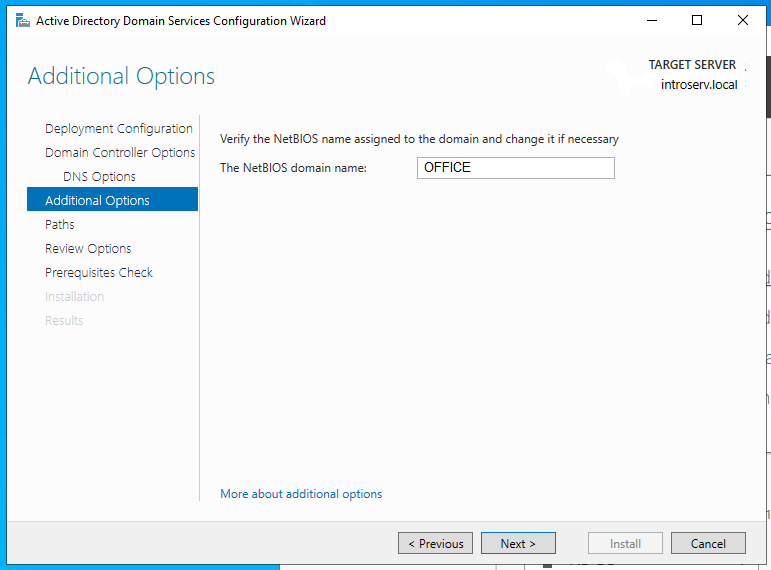Viewport: 771px width, 570px height.
Task: Proceed with the Next button
Action: 518,544
